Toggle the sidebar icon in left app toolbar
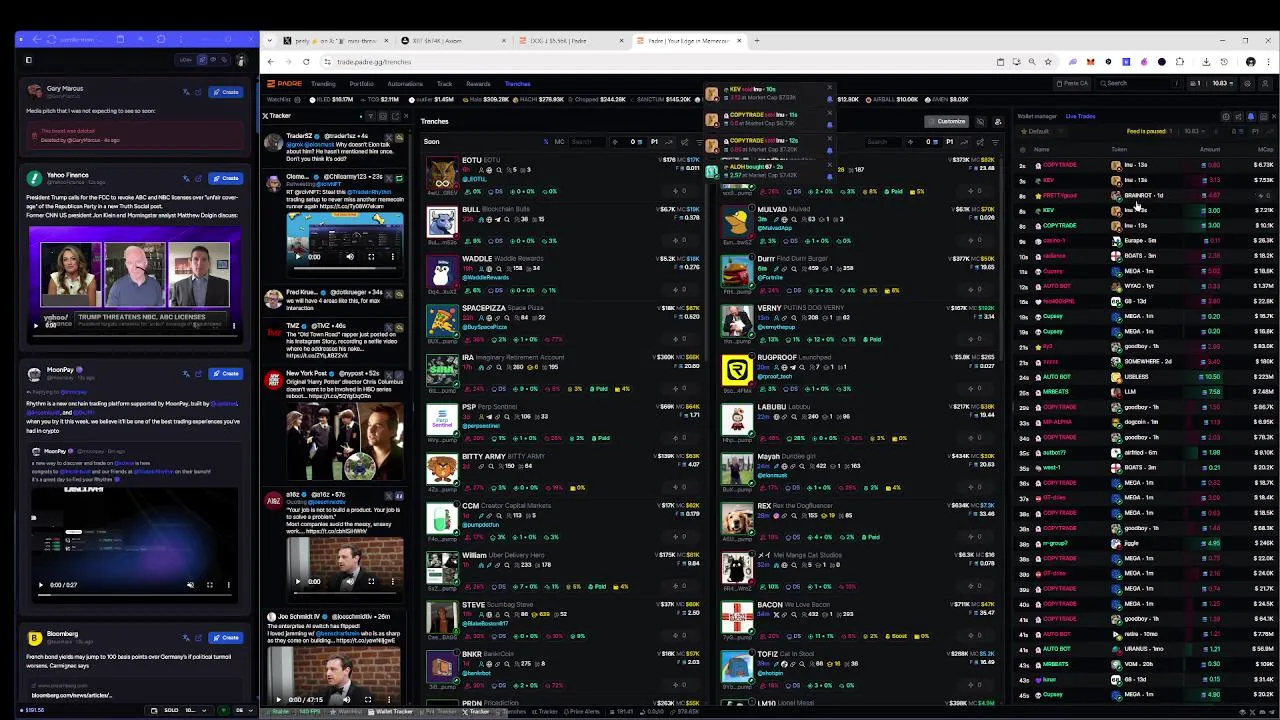1280x720 pixels. 28,60
